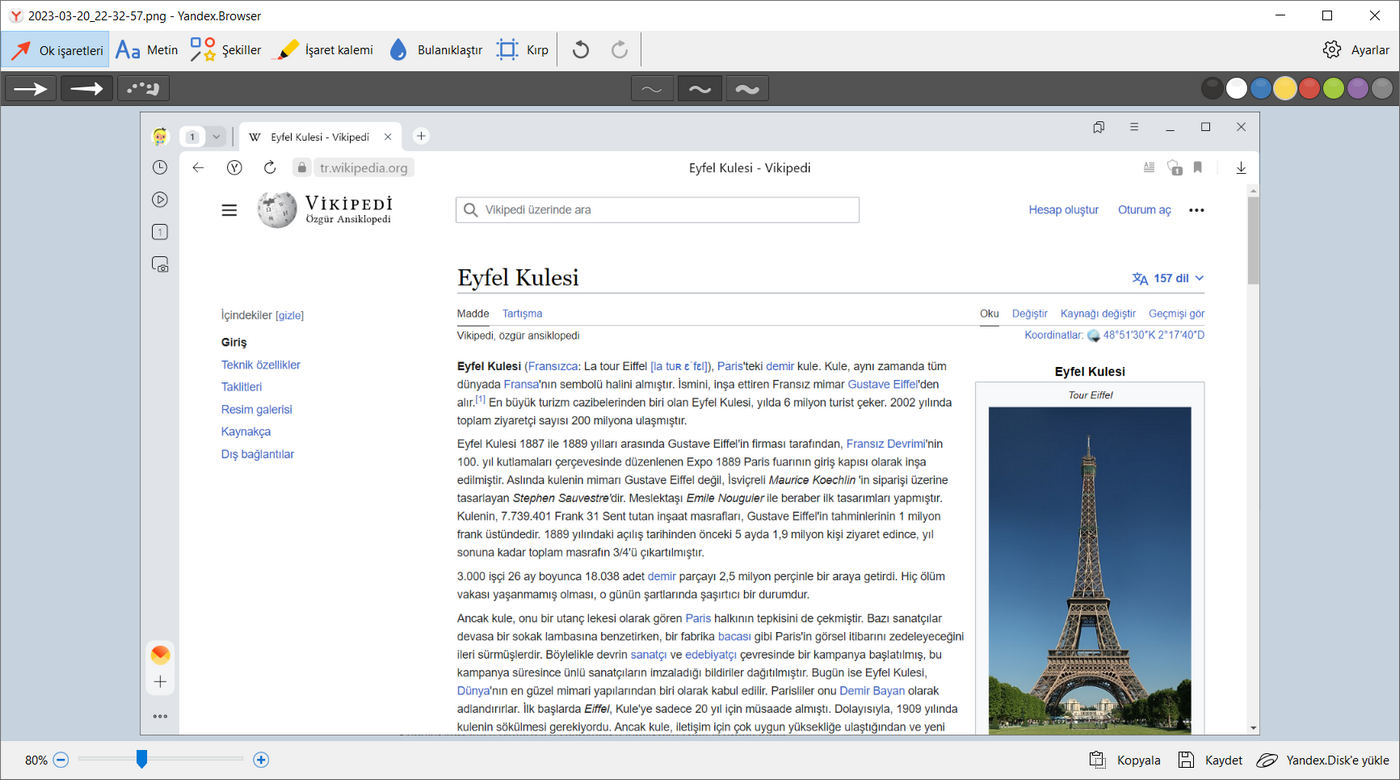Click the undo arrow icon

click(x=581, y=50)
